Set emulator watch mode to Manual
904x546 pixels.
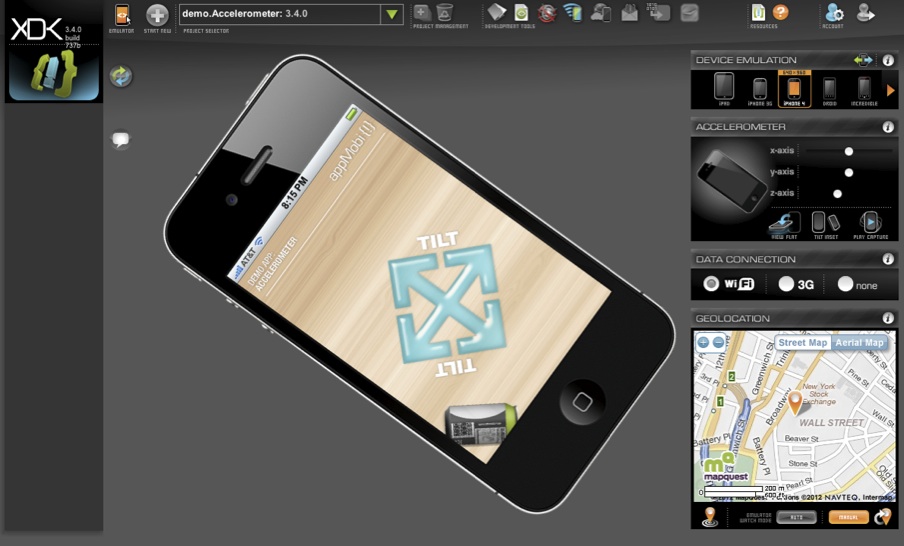[848, 517]
